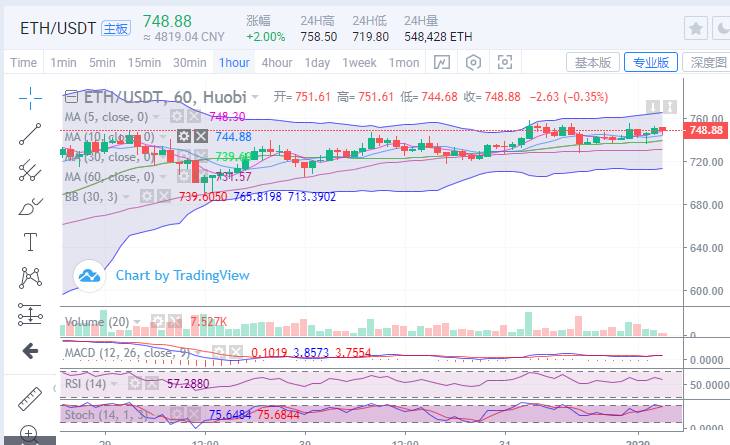Select the 5min timeframe
The height and width of the screenshot is (445, 730).
102,62
